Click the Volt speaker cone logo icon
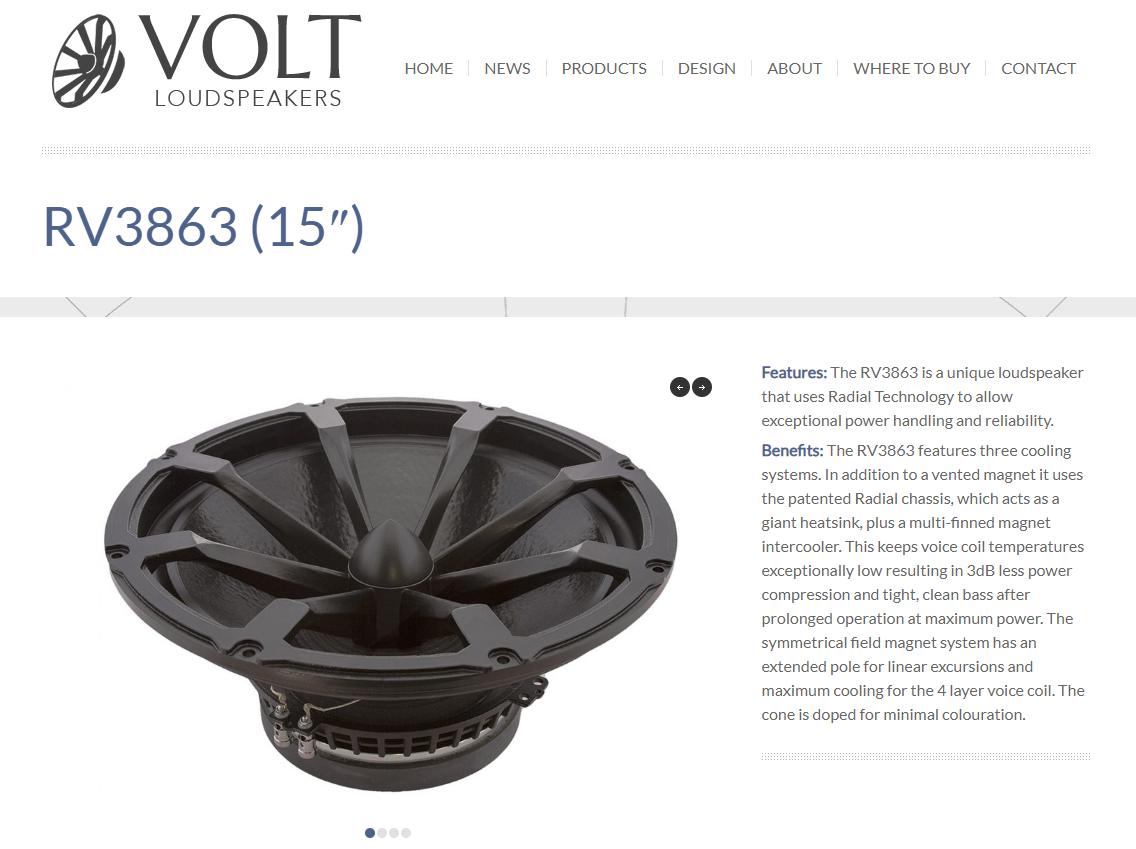 tap(88, 62)
